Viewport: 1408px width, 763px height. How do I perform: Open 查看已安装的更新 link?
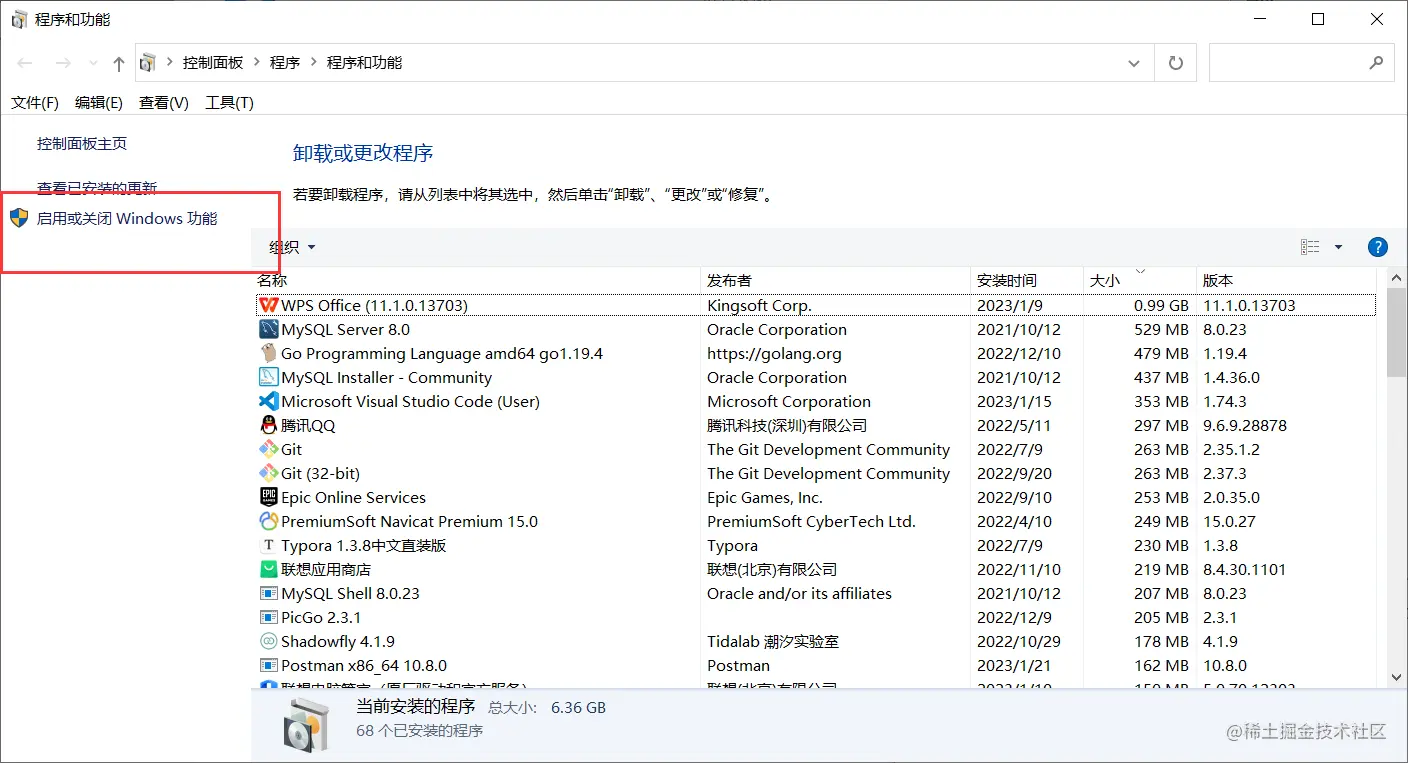pos(97,187)
